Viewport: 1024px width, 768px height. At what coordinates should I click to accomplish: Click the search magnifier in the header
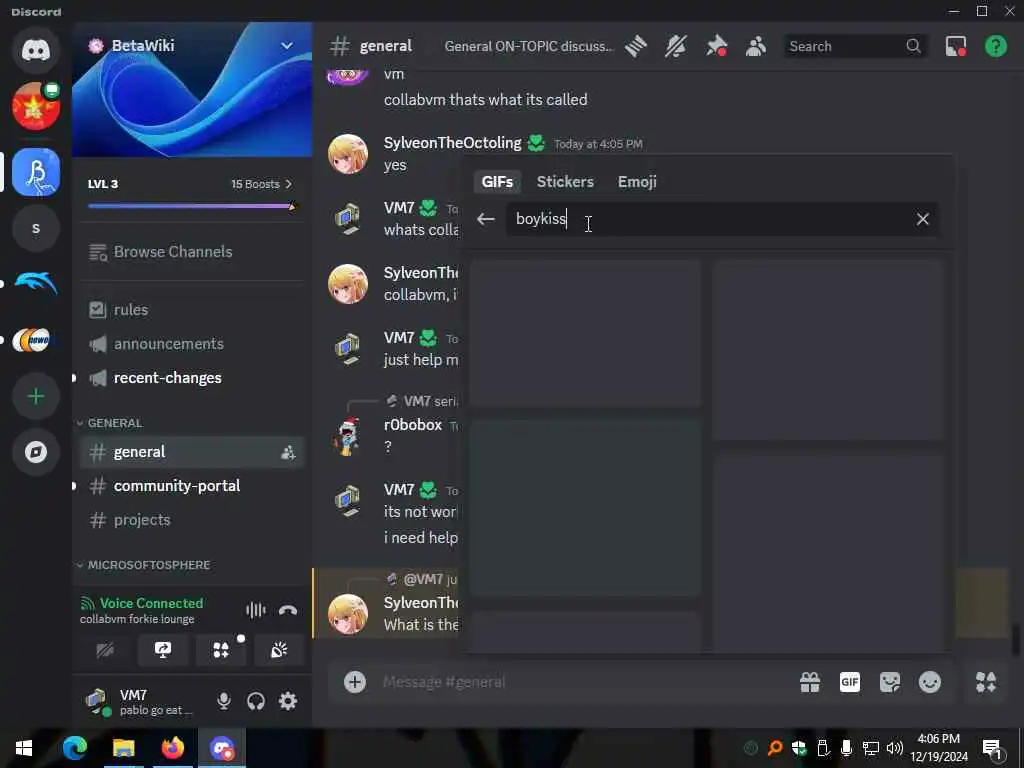[x=913, y=46]
